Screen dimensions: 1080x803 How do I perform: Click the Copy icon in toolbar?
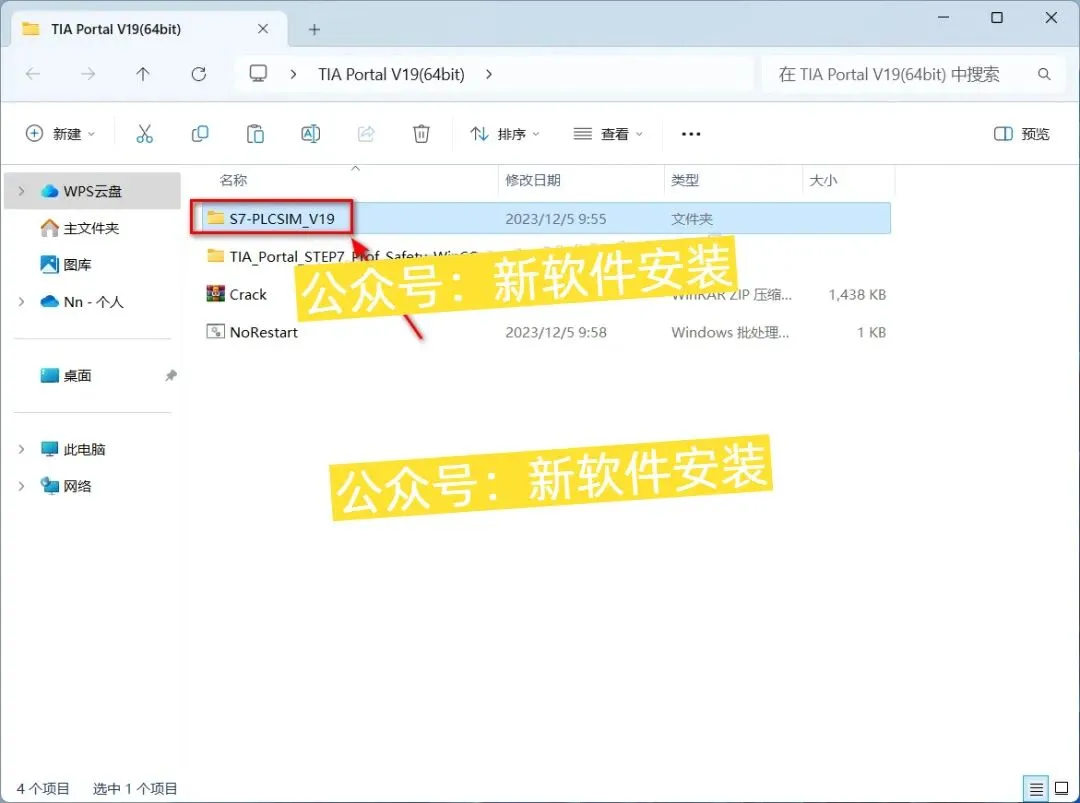tap(200, 134)
